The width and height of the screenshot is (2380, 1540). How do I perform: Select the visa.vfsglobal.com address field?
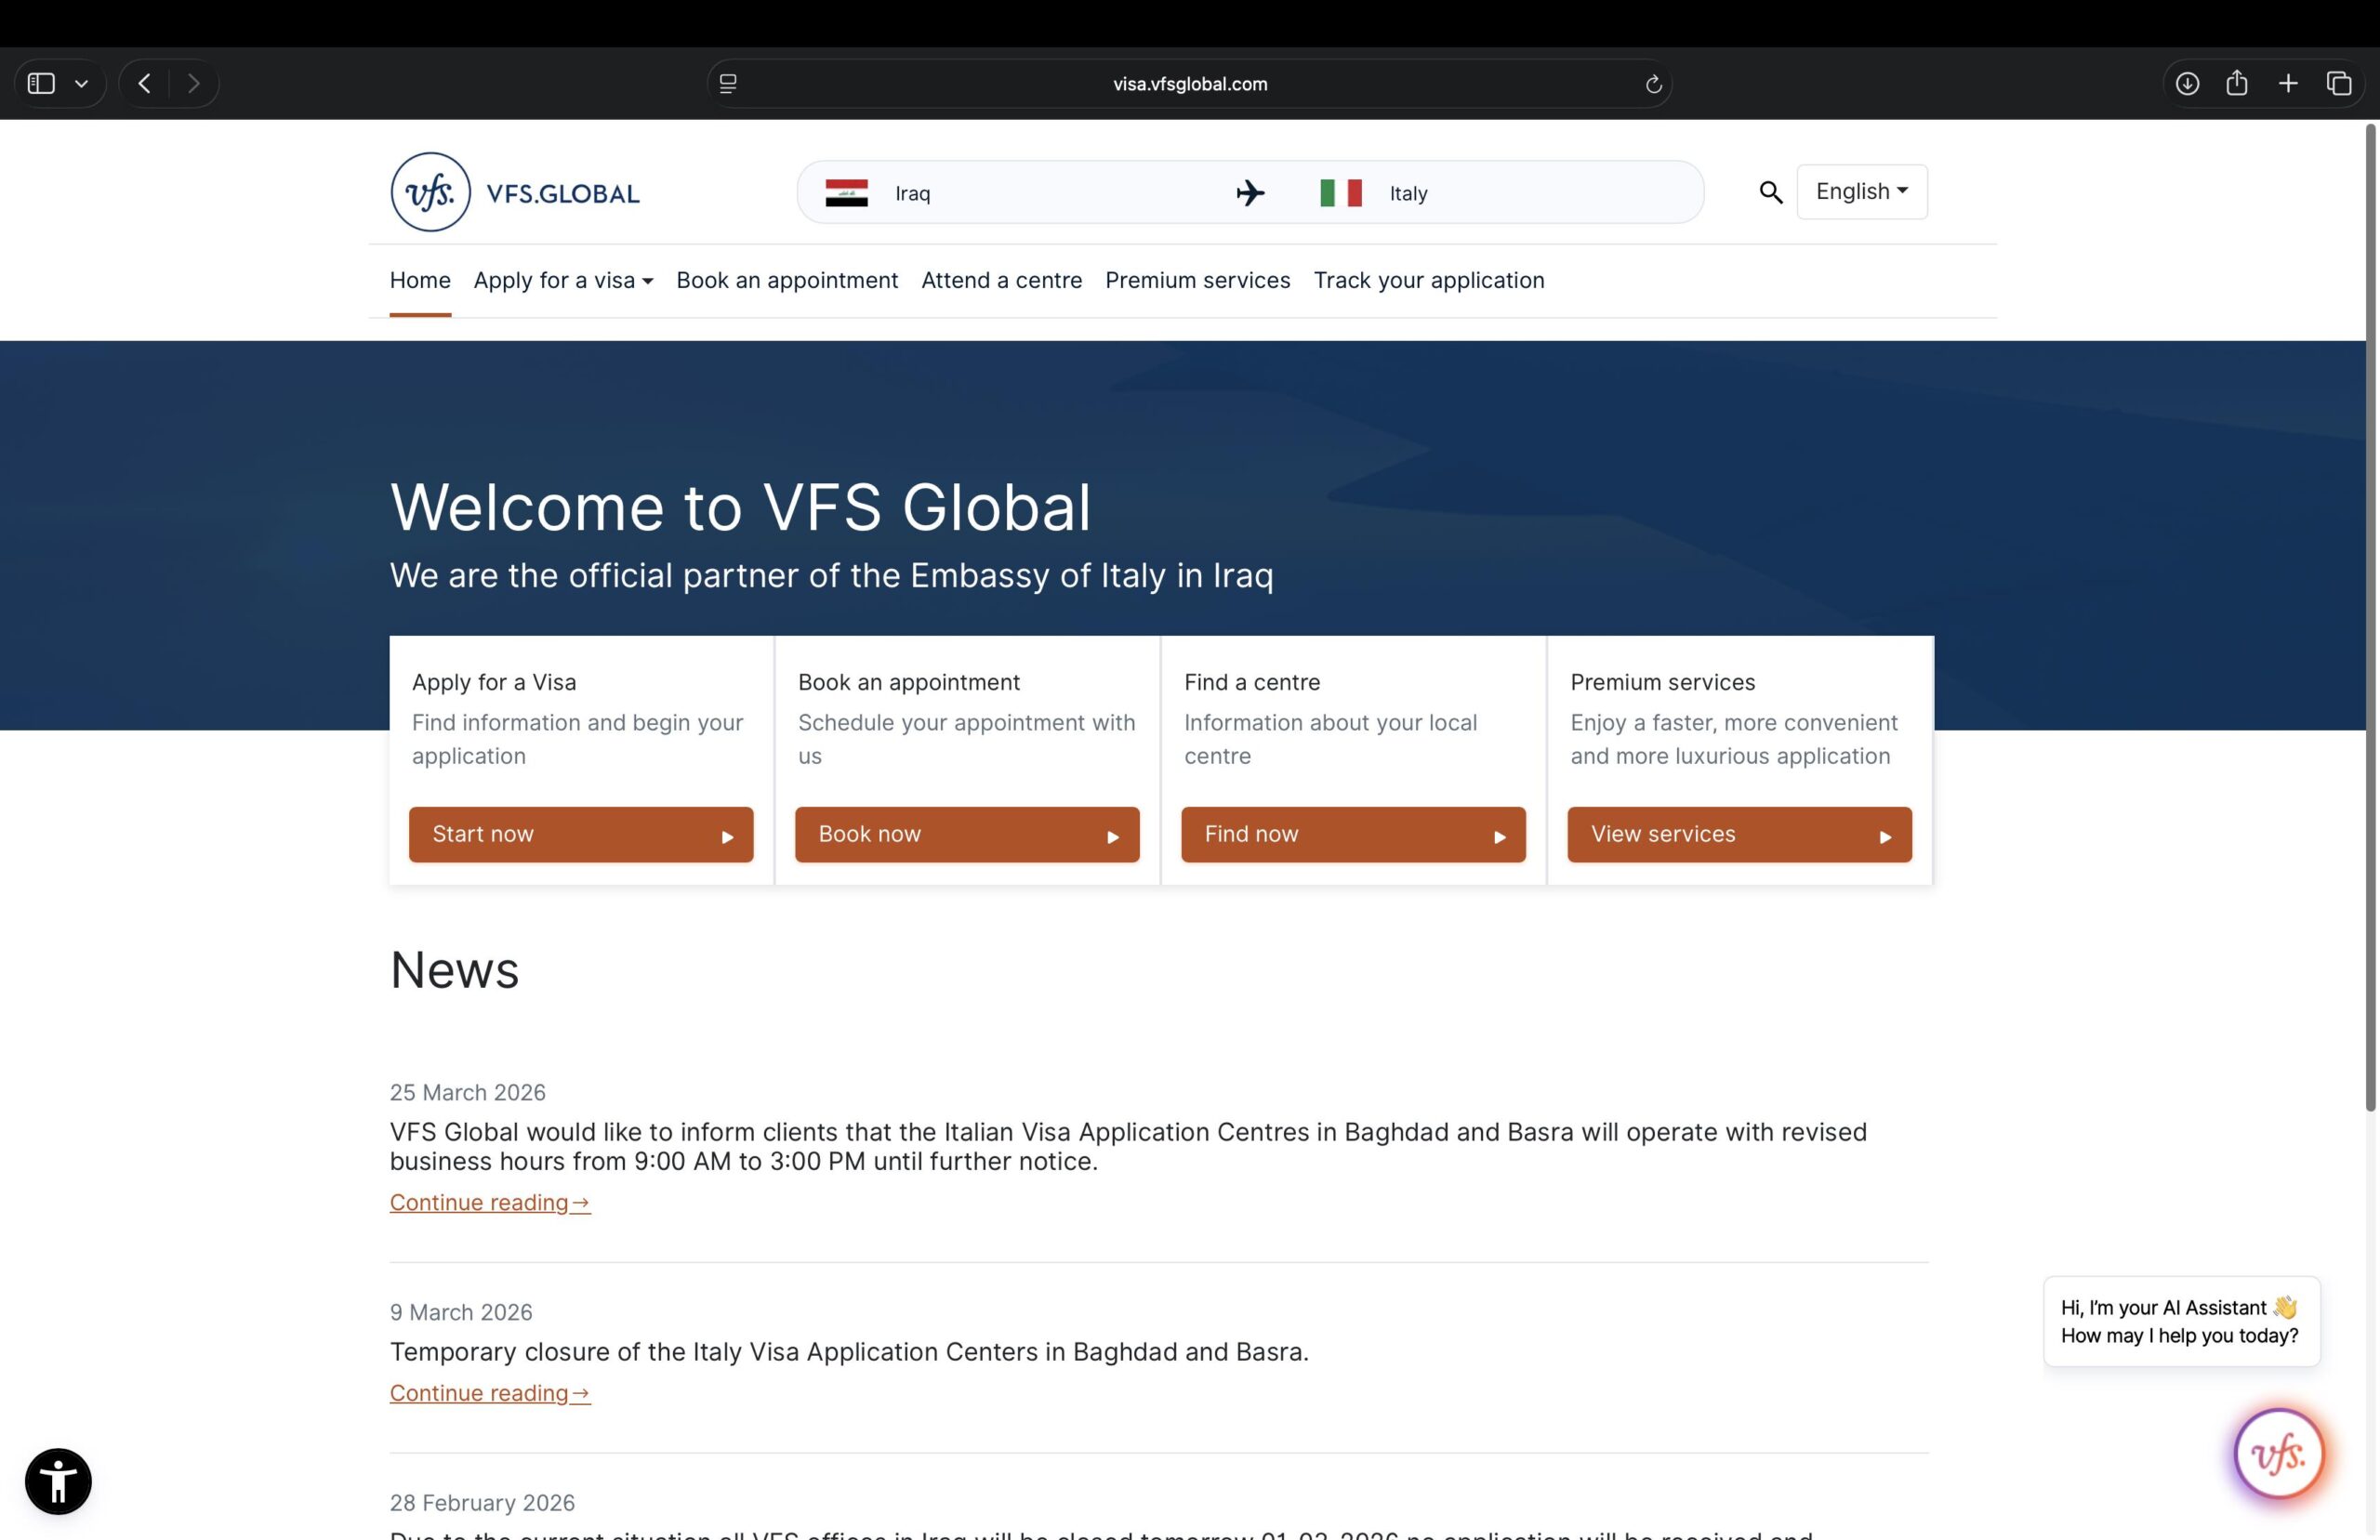1190,84
